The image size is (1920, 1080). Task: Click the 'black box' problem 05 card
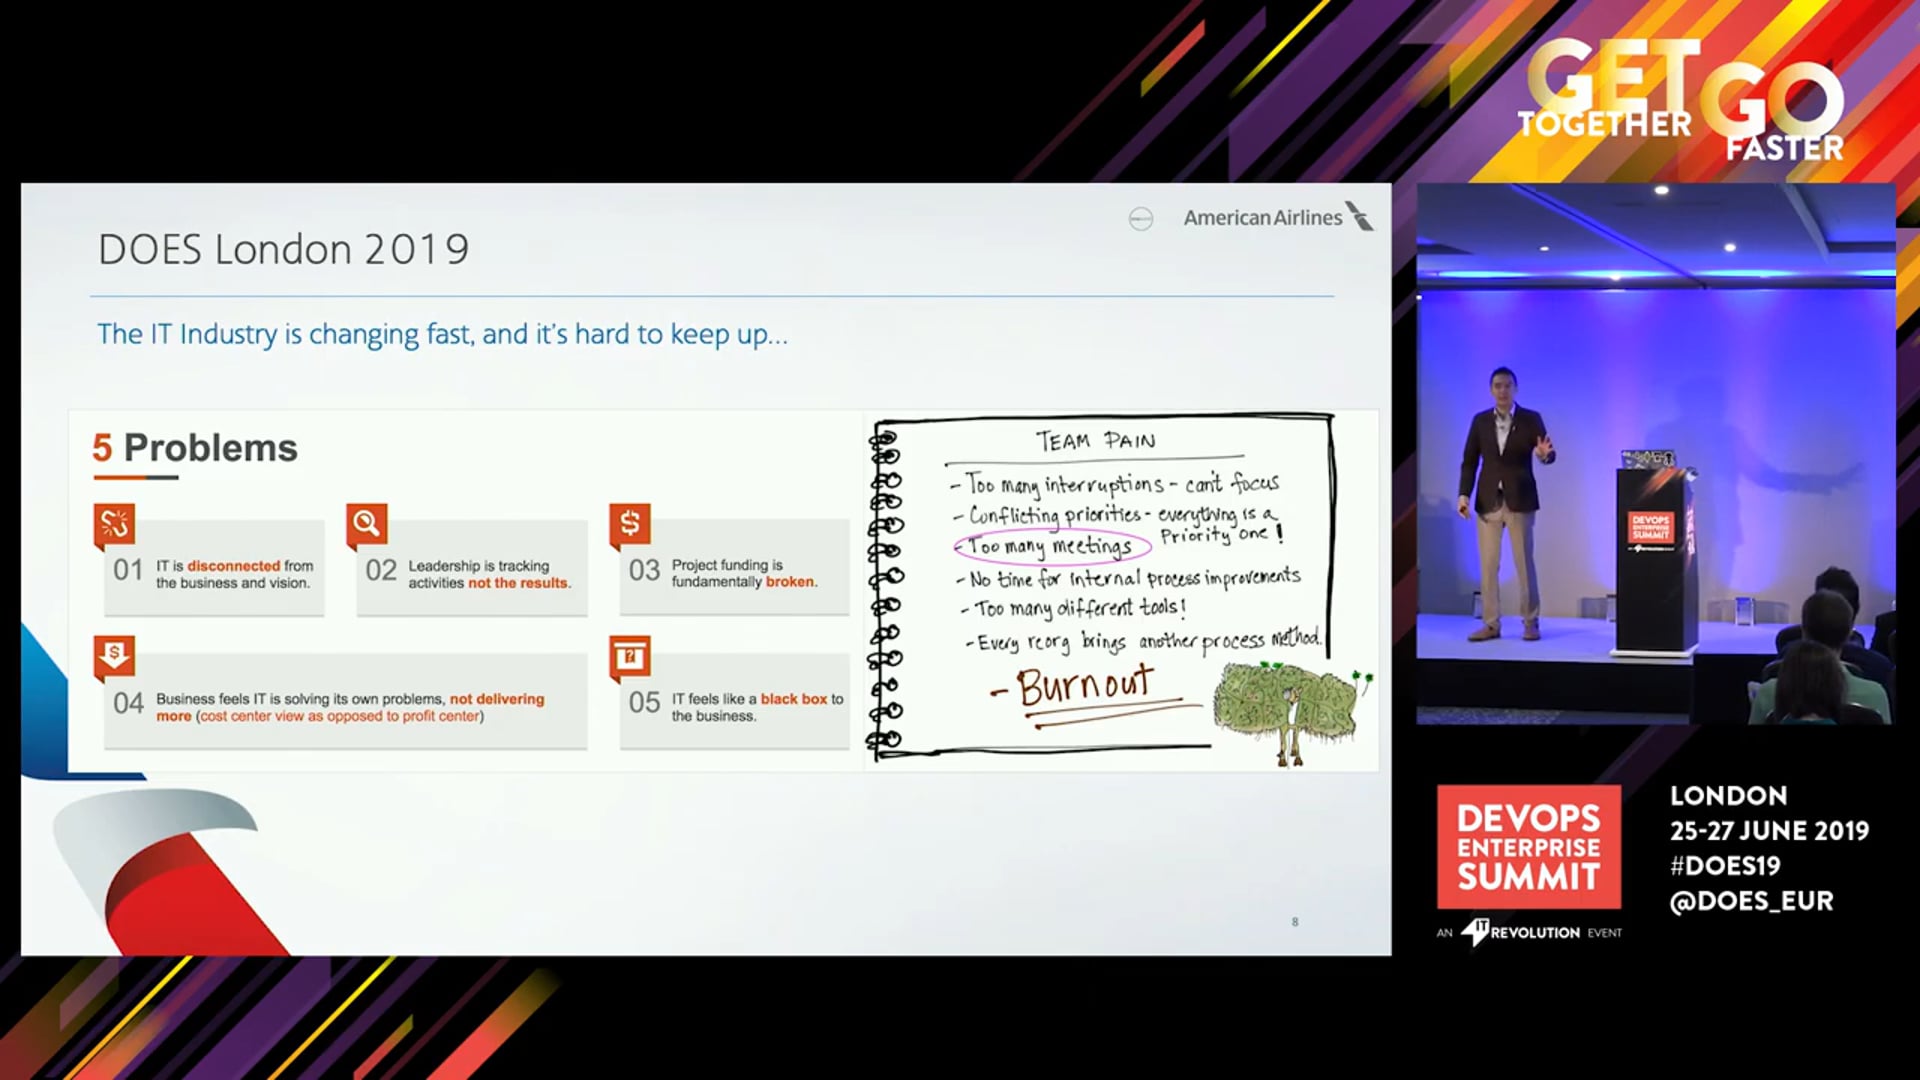pyautogui.click(x=734, y=703)
